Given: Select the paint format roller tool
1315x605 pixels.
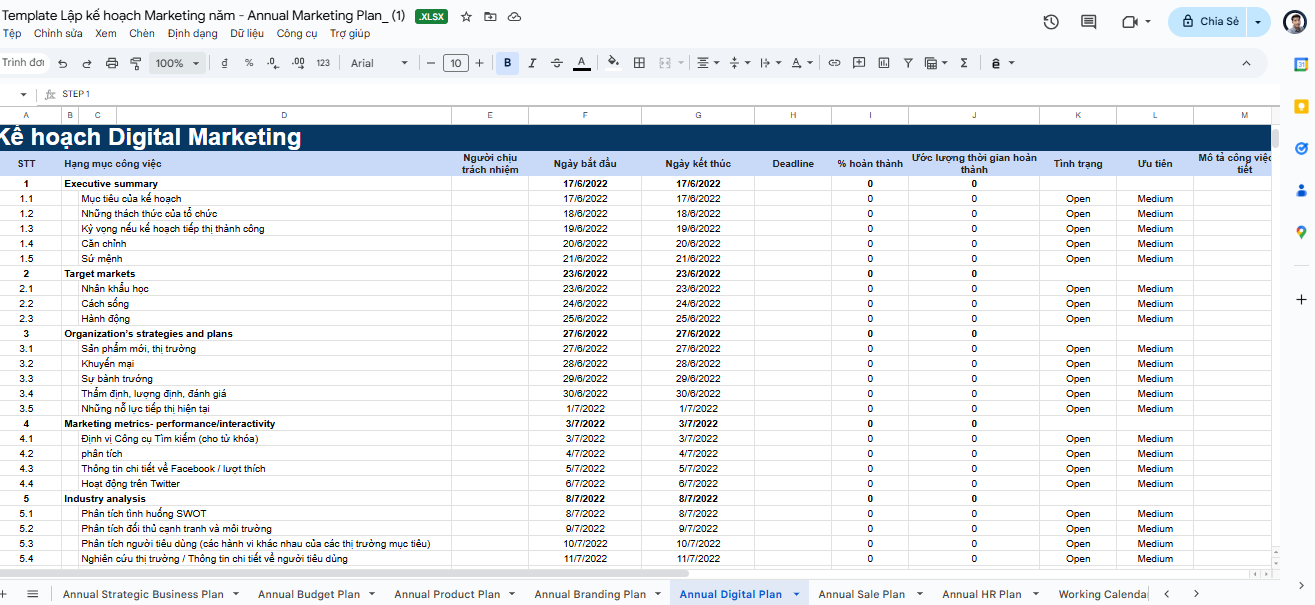Looking at the screenshot, I should [x=136, y=63].
